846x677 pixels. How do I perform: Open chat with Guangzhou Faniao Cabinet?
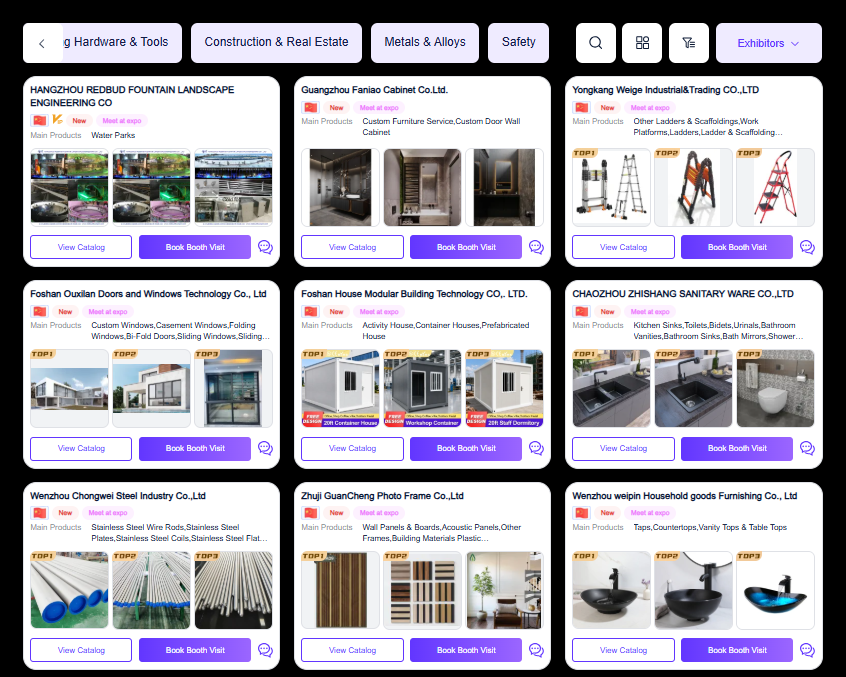(536, 247)
